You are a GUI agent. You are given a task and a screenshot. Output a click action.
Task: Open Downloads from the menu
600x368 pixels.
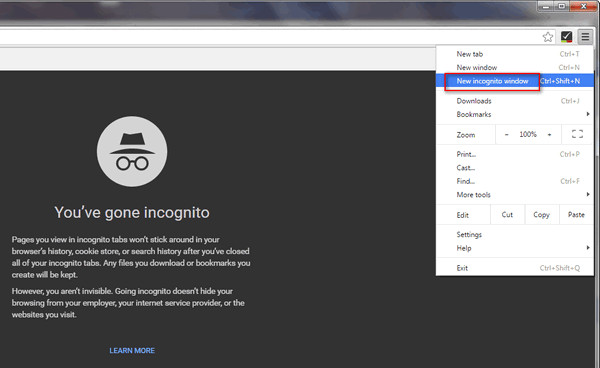(x=515, y=101)
